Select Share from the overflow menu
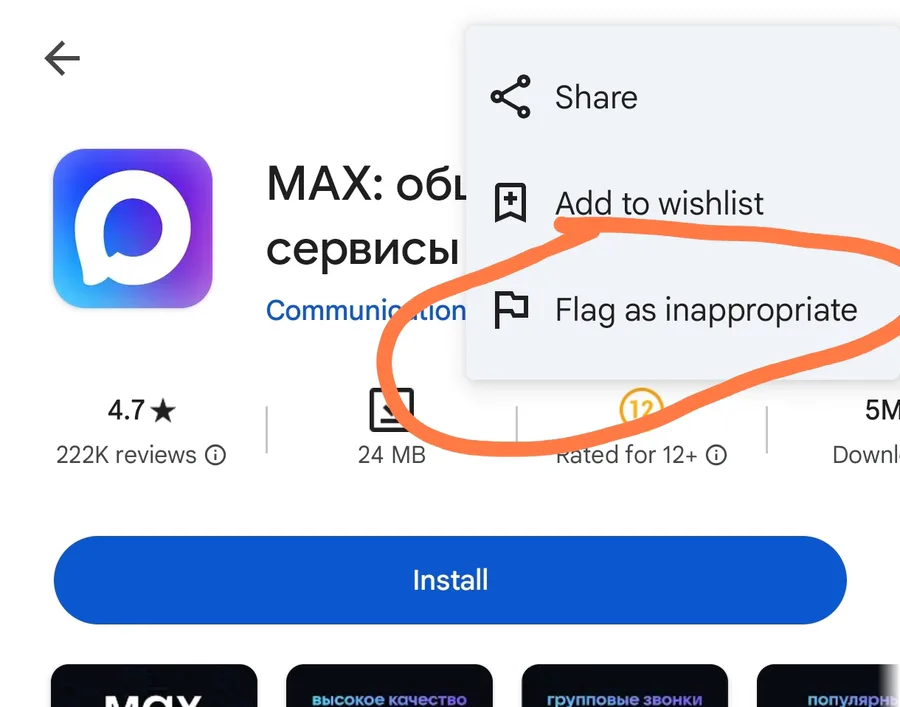 (x=682, y=96)
